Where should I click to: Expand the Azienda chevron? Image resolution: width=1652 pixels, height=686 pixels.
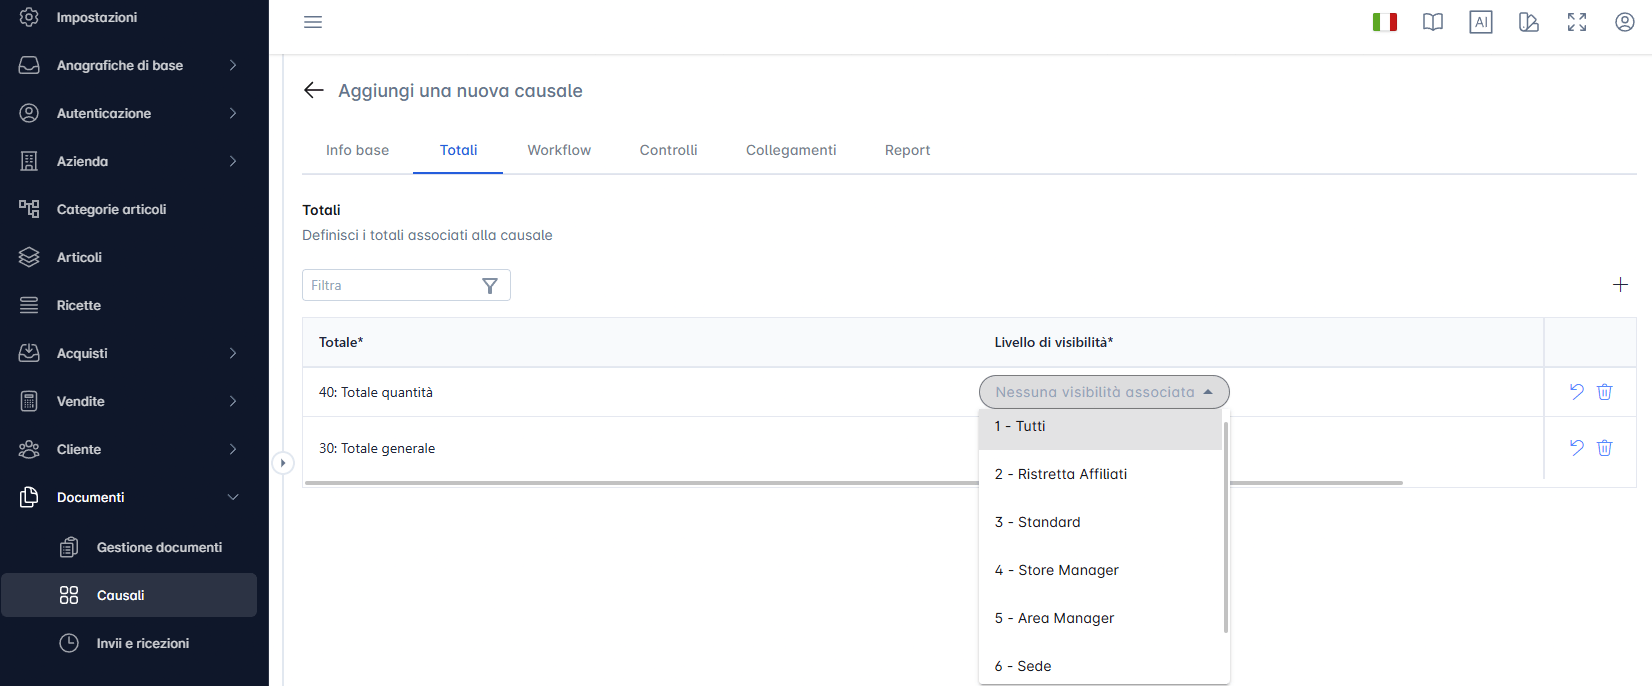(233, 161)
